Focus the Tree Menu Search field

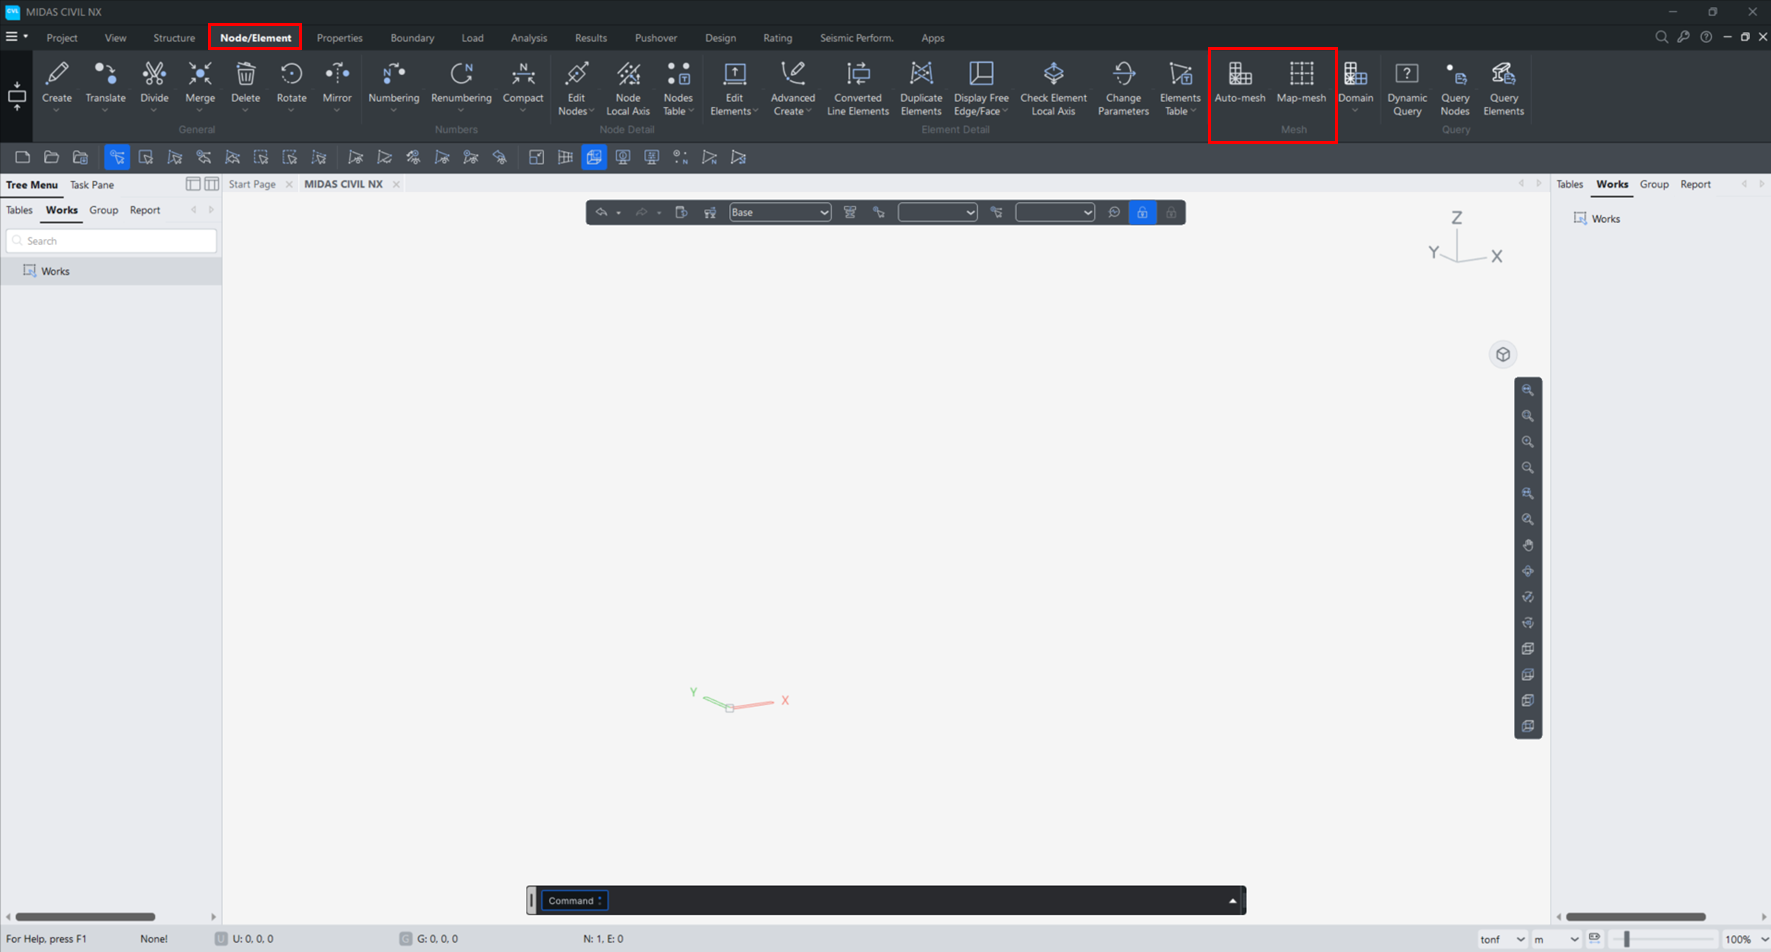(111, 241)
